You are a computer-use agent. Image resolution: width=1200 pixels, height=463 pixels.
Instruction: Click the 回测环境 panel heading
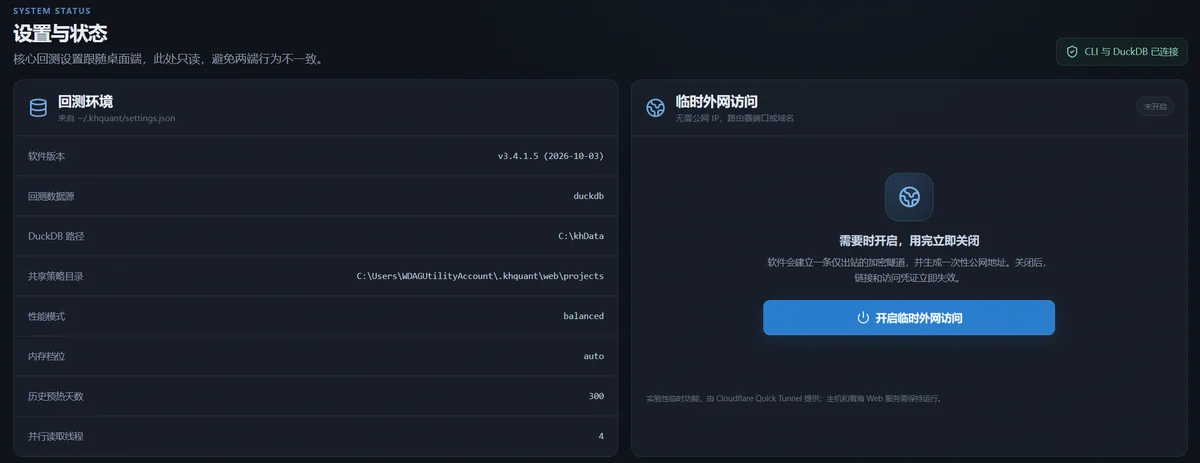pos(86,101)
